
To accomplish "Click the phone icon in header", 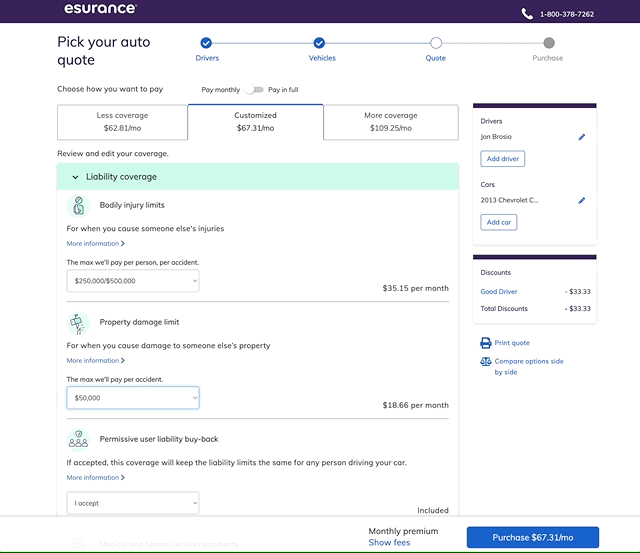I will click(527, 14).
